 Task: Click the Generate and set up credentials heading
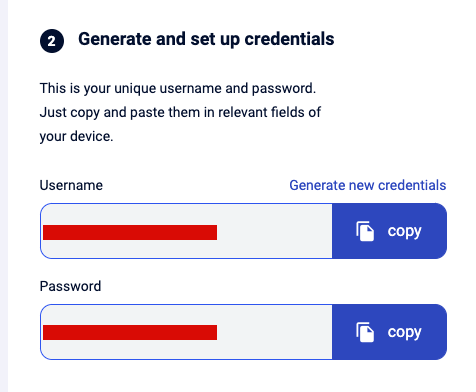(206, 39)
